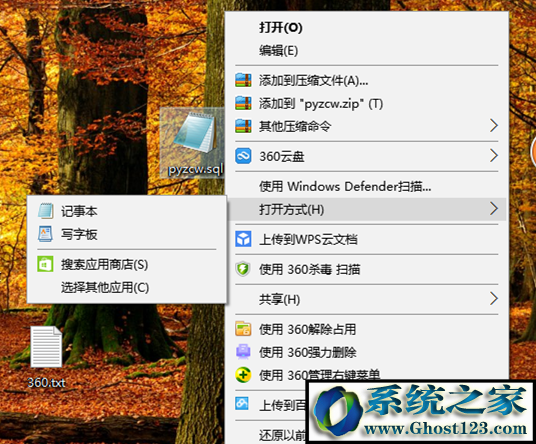Expand the 打开方式(H) submenu arrow
Image resolution: width=536 pixels, height=444 pixels.
(x=493, y=209)
